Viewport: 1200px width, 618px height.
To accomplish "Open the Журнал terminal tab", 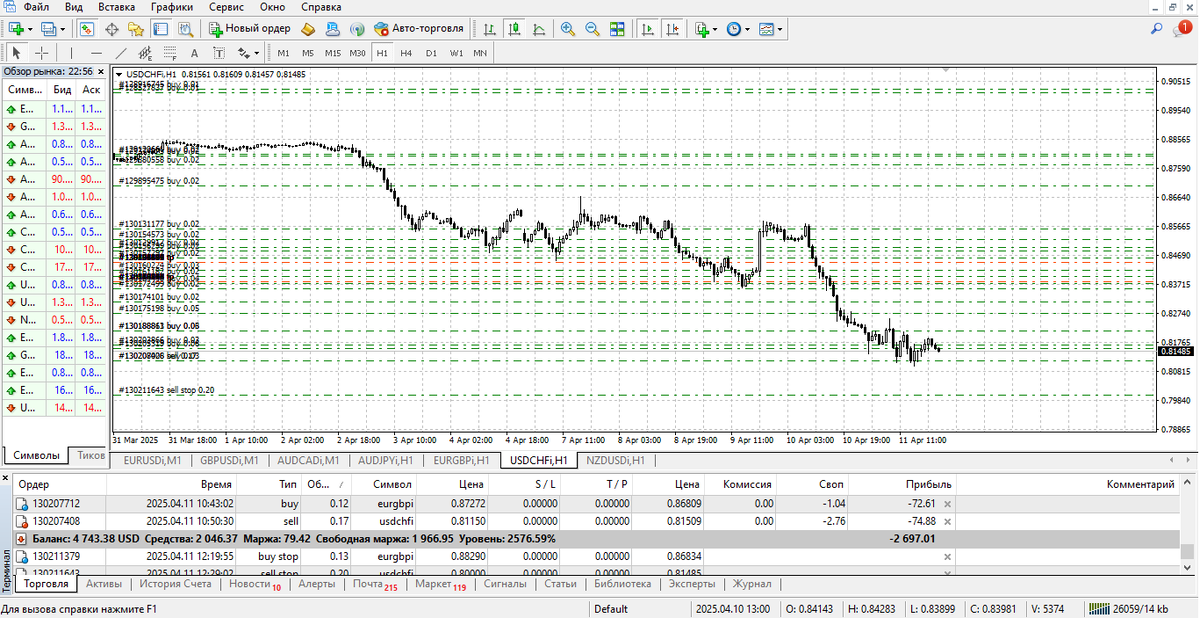I will point(752,584).
